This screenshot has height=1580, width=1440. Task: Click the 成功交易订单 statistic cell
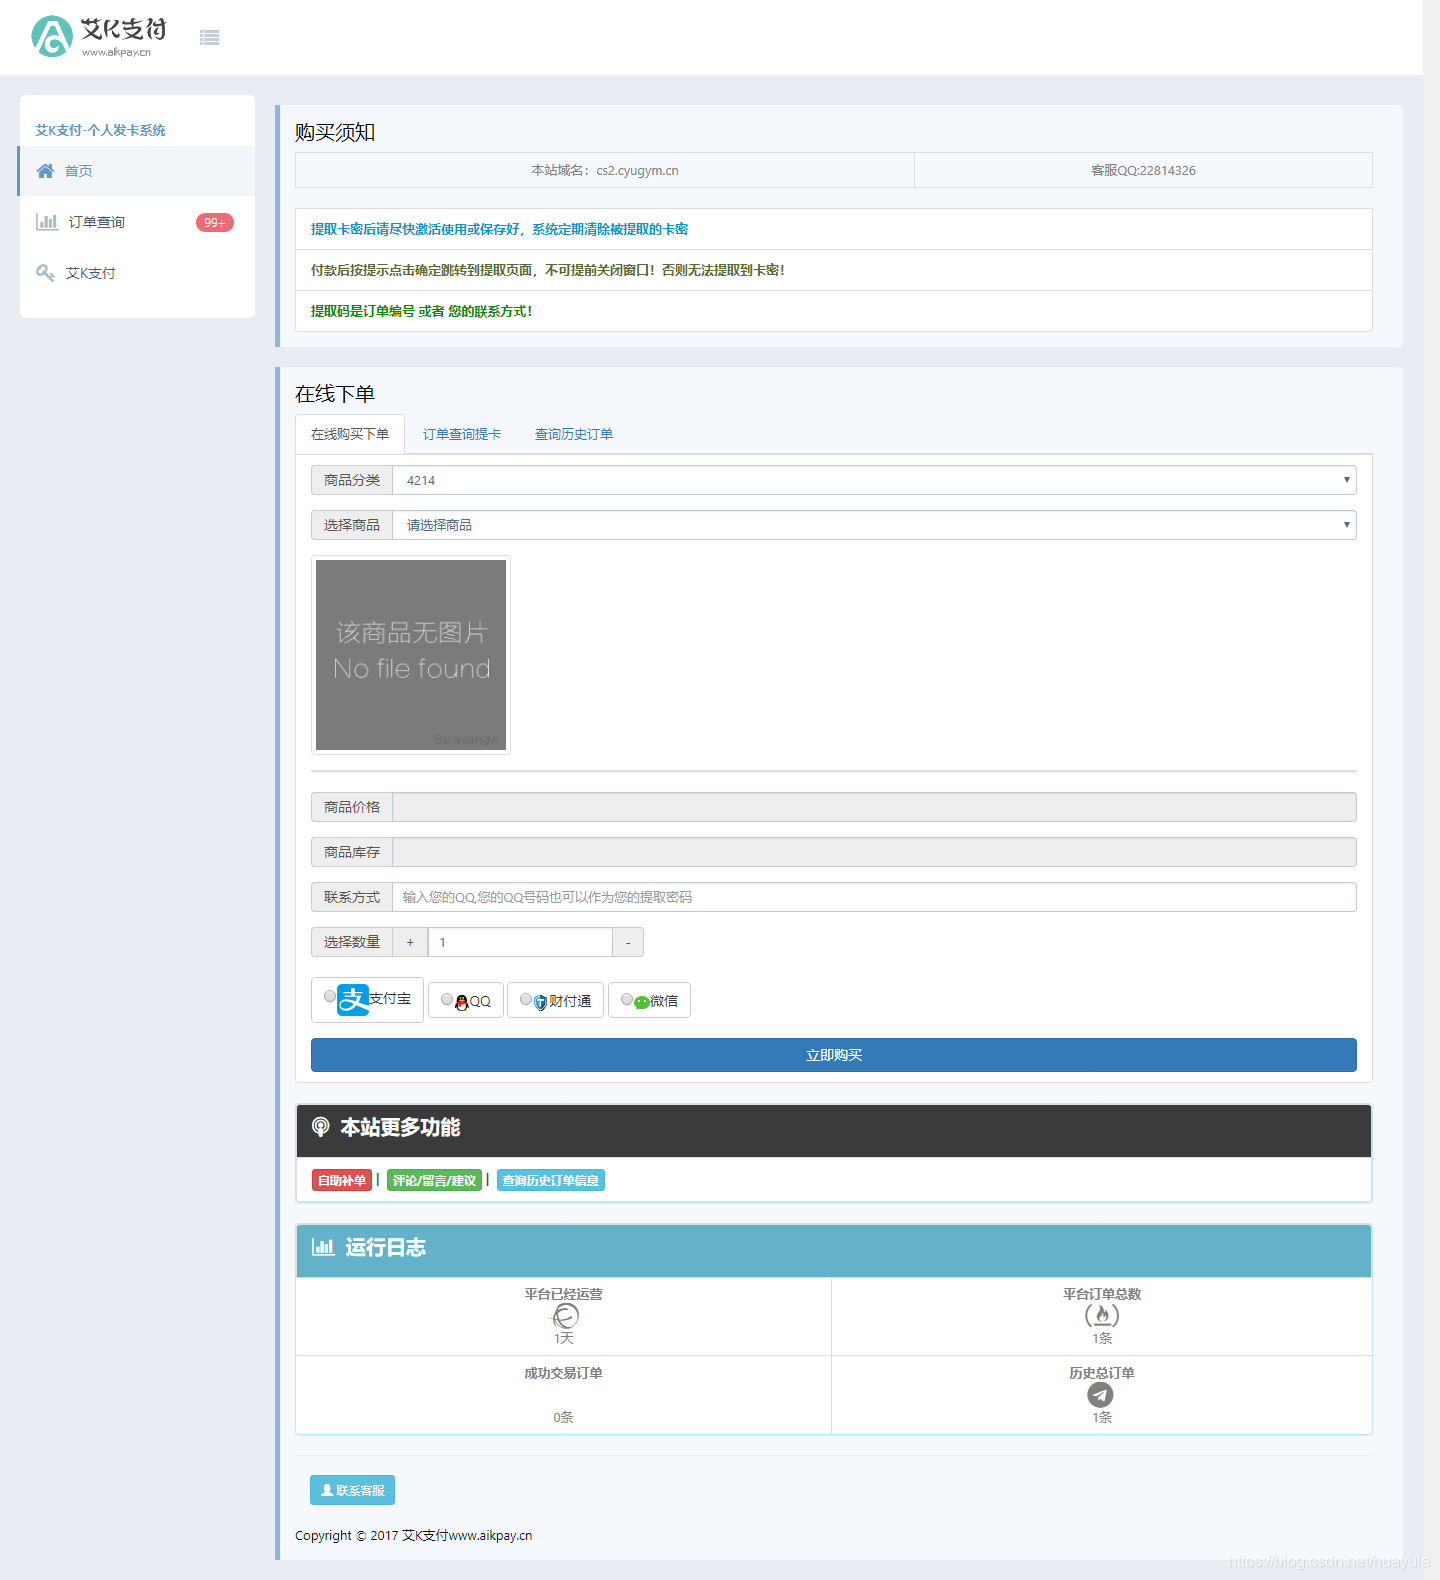[x=564, y=1395]
